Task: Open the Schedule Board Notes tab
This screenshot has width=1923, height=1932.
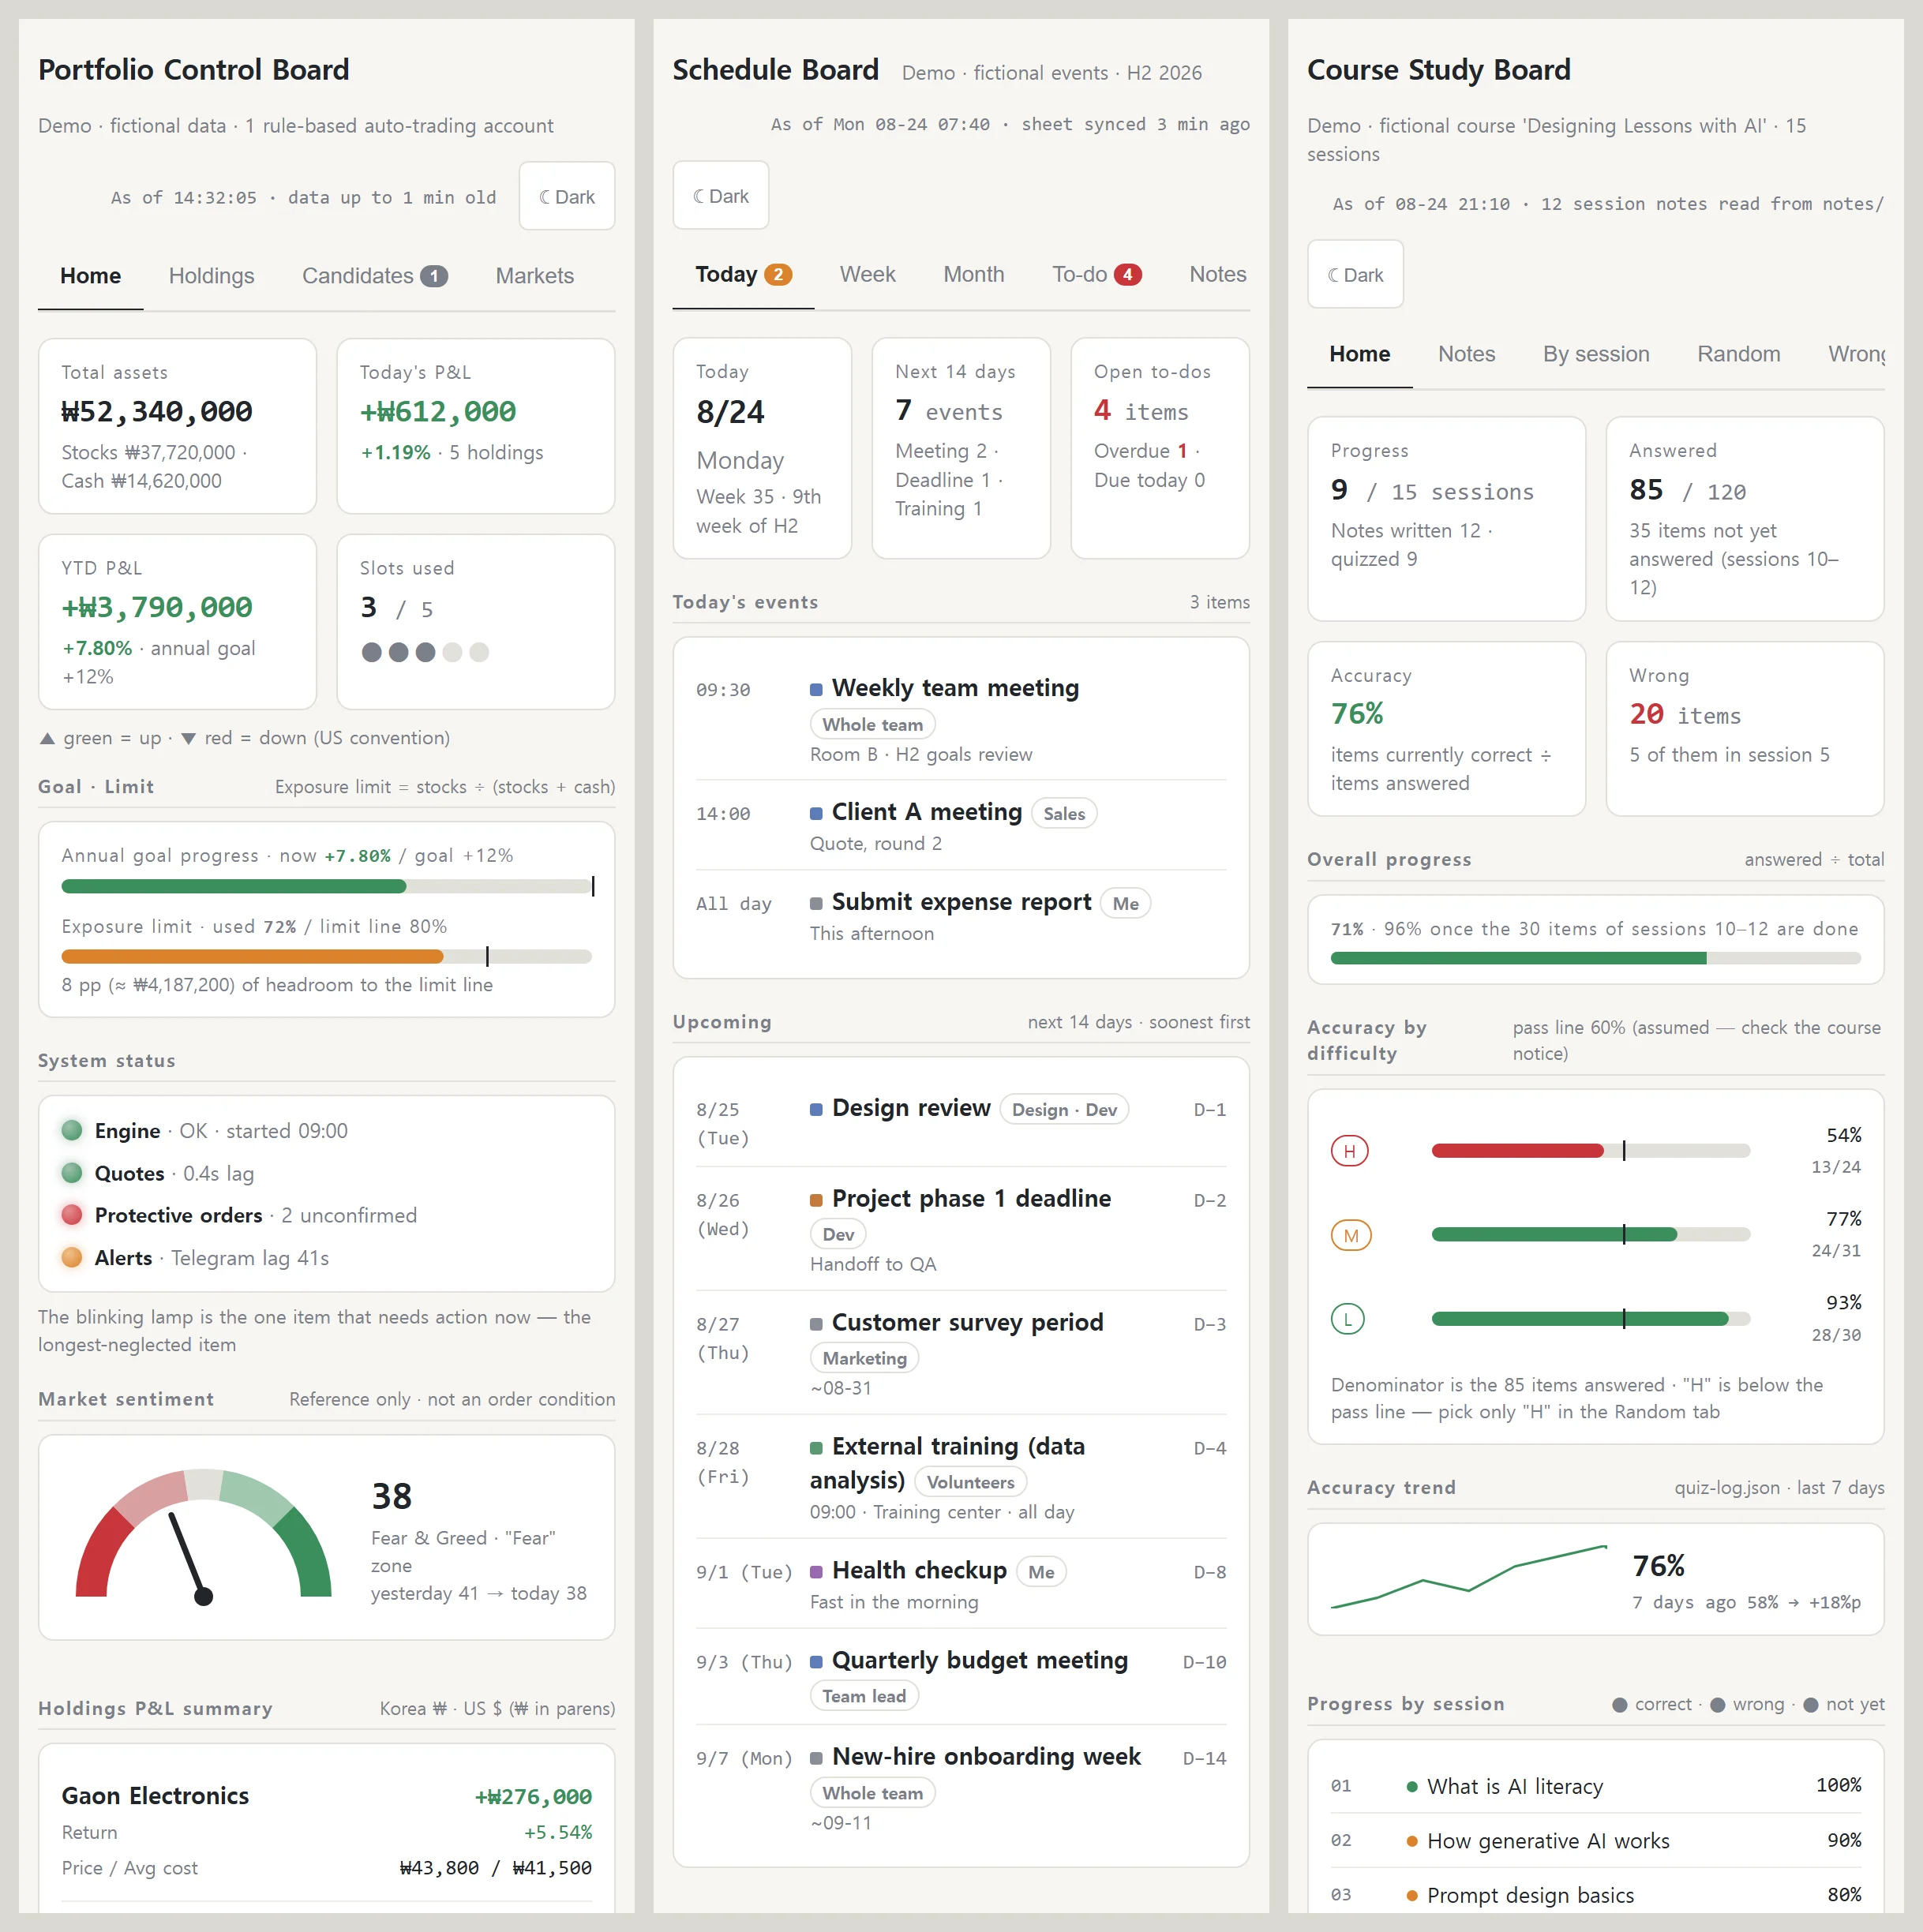Action: (1217, 274)
